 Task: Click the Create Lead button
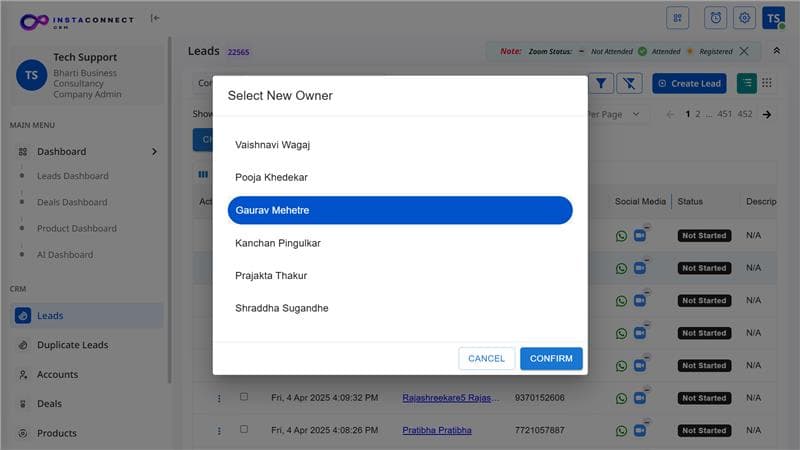(689, 83)
